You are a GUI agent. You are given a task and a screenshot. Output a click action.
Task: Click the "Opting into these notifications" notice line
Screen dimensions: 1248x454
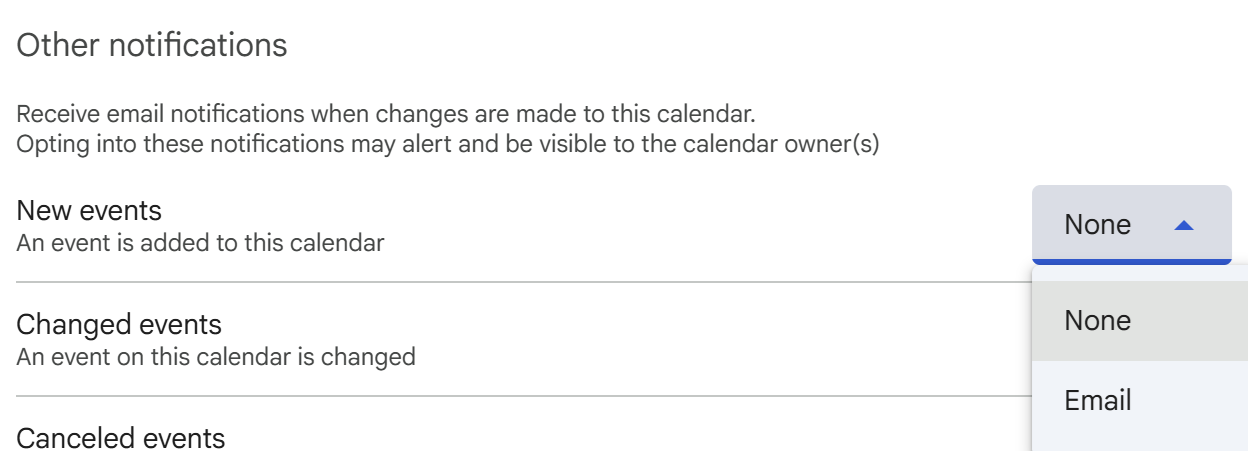(447, 144)
